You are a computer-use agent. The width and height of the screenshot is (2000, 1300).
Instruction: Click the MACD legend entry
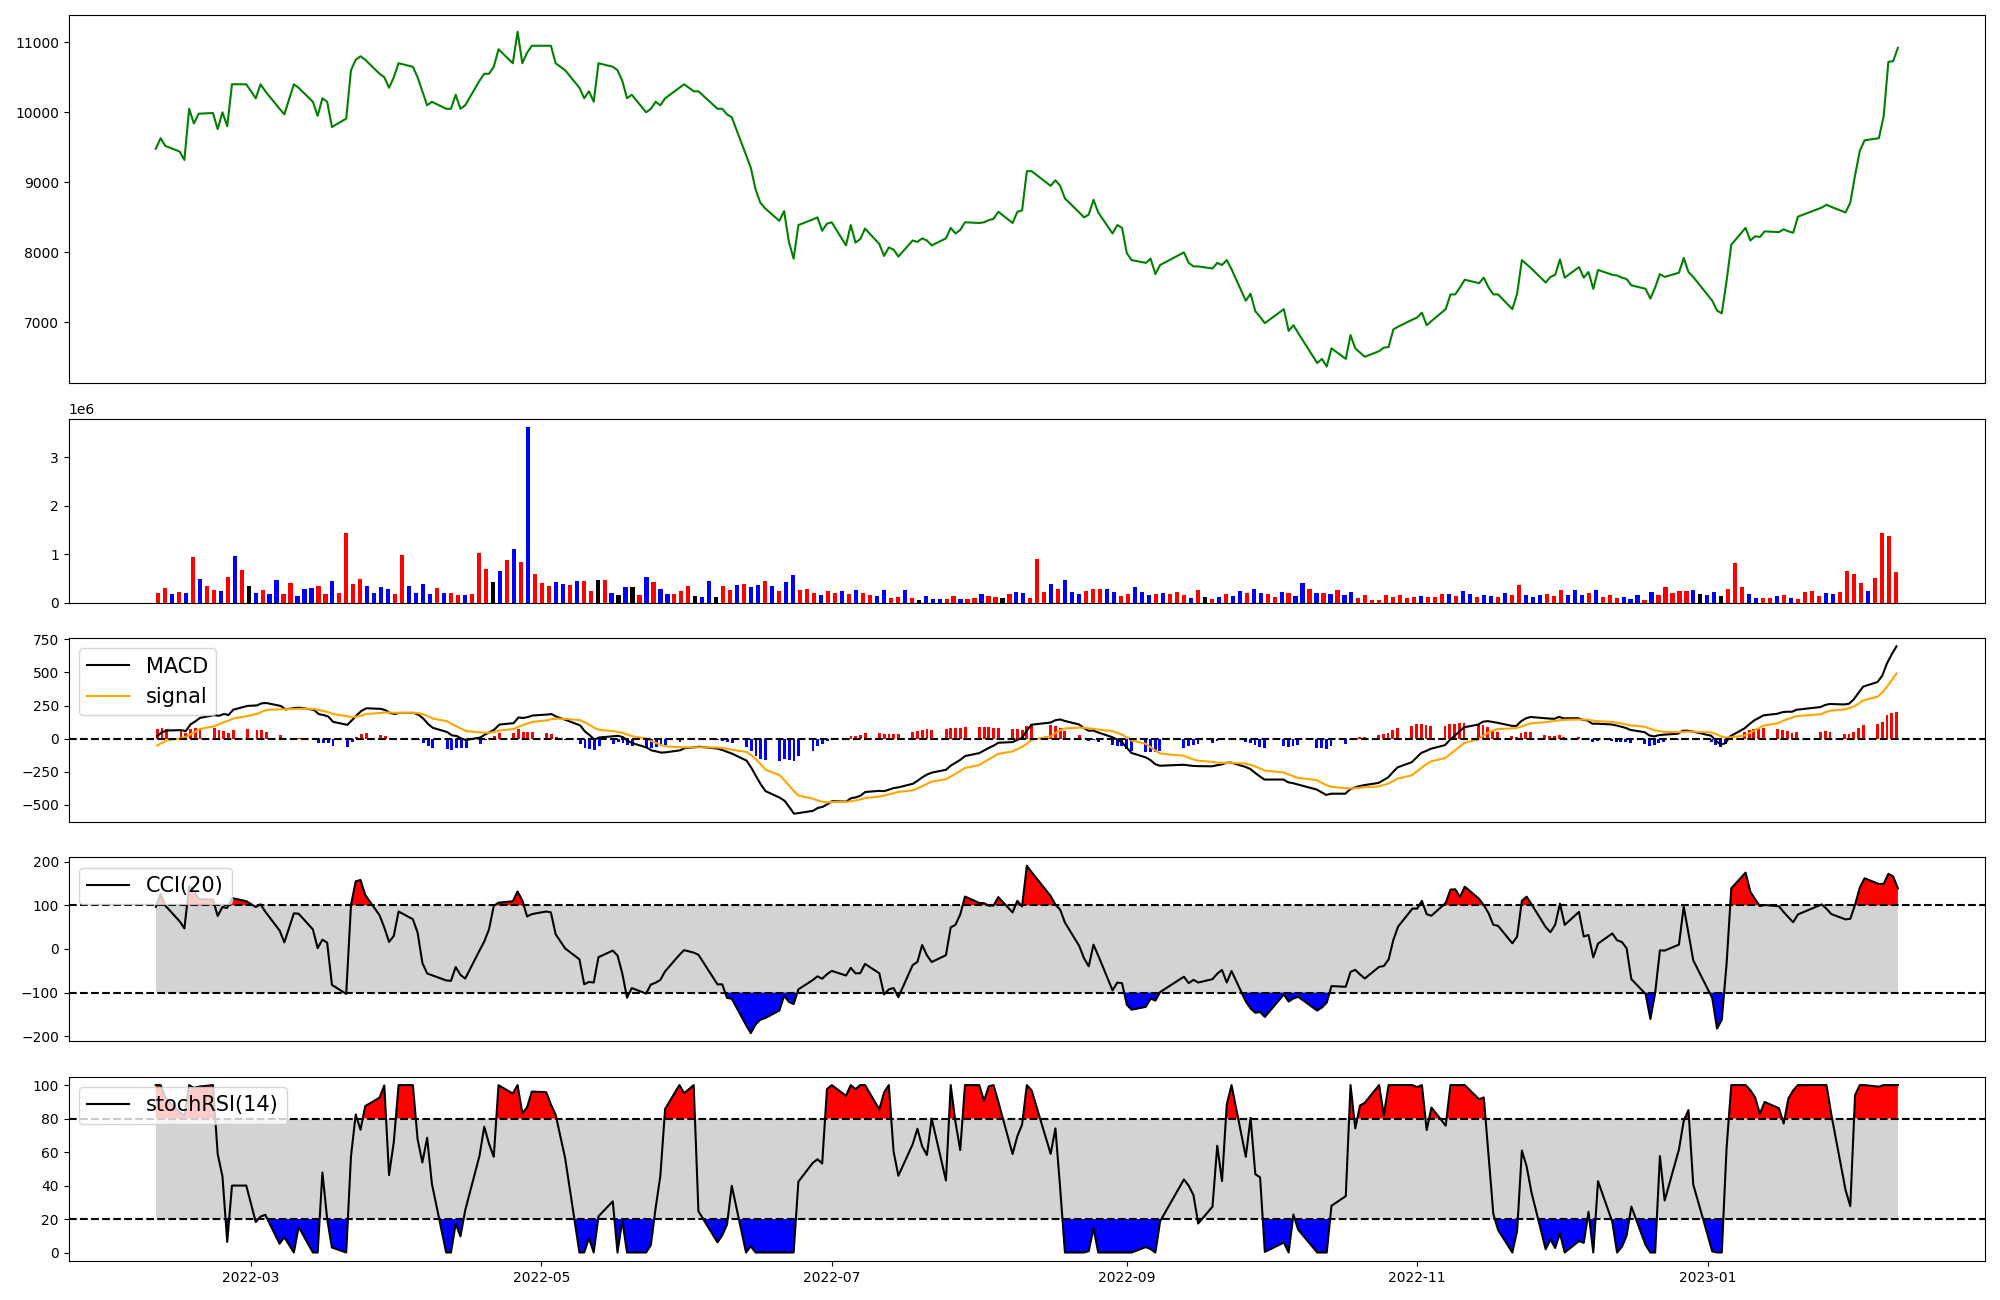pos(176,666)
